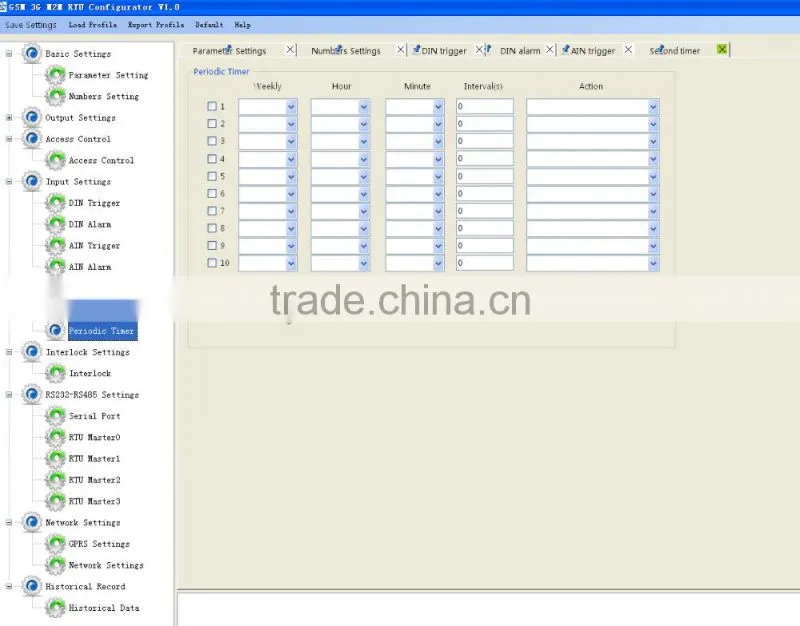
Task: Click the Output Settings gear icon
Action: [x=32, y=117]
